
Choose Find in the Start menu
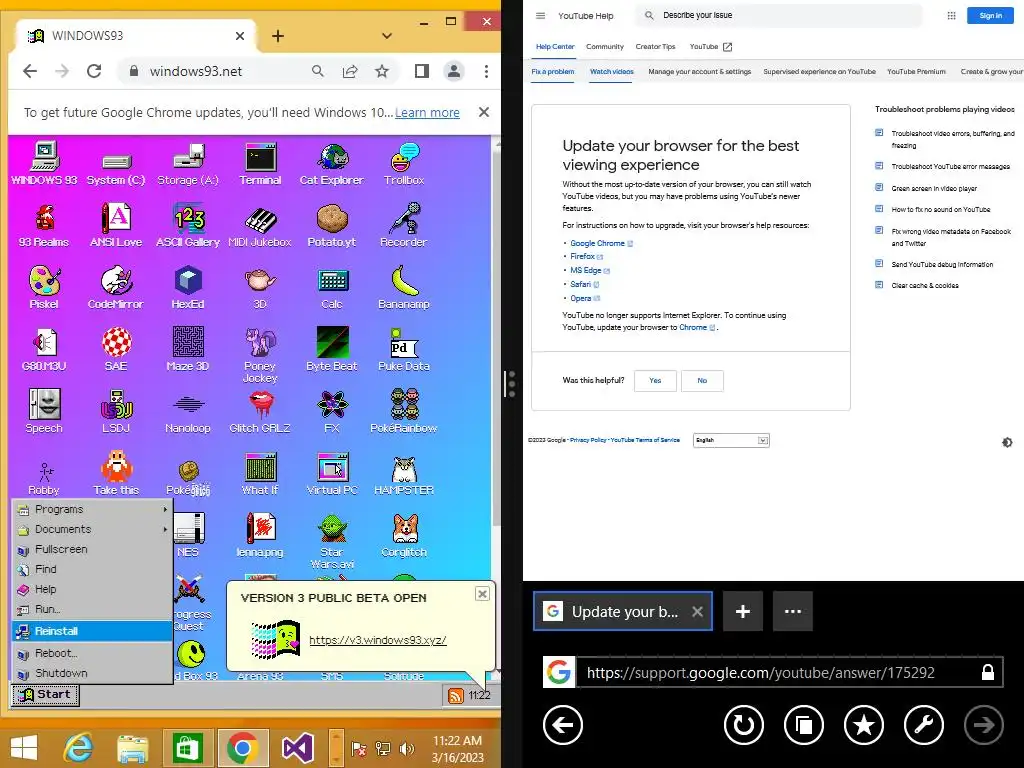[x=93, y=569]
